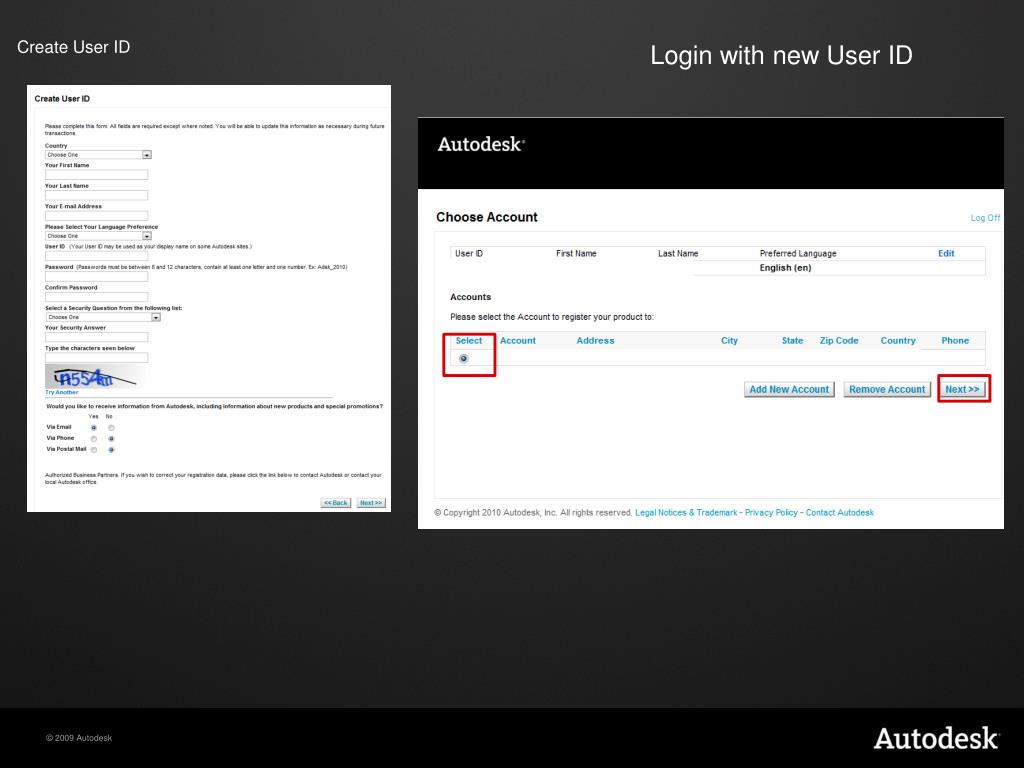Sort by the Address column header
Image resolution: width=1024 pixels, height=768 pixels.
[x=596, y=341]
